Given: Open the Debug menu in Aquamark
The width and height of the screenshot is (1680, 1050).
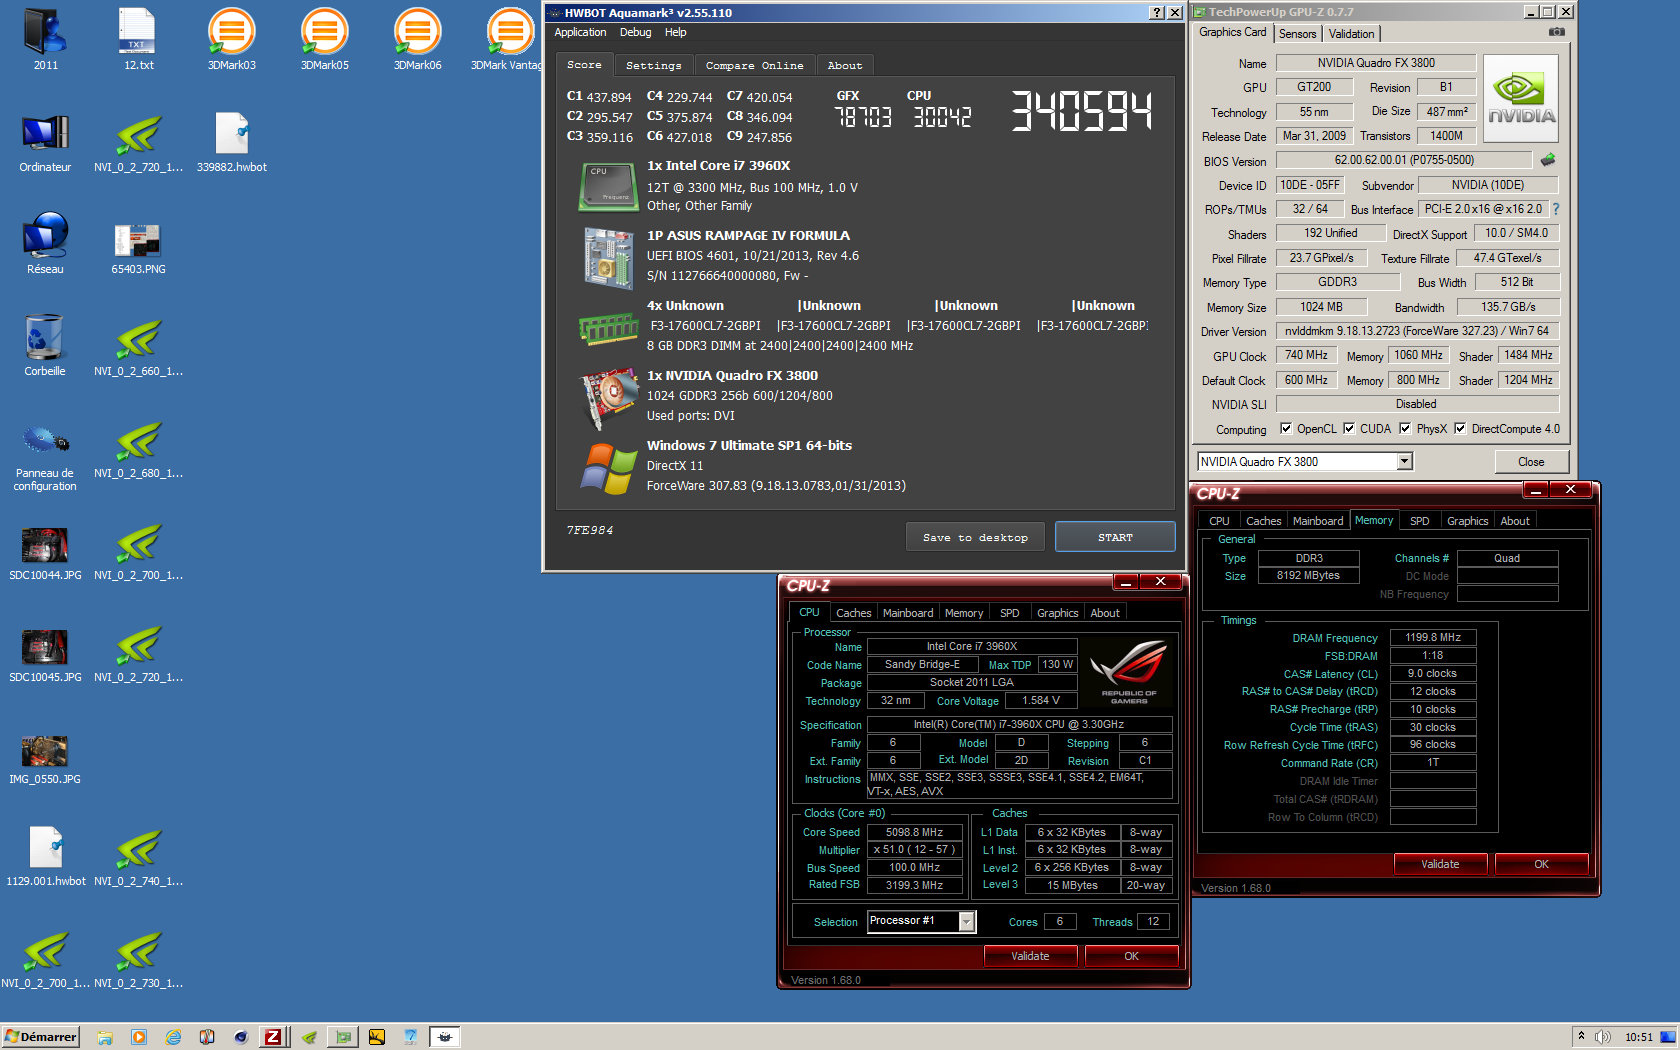Looking at the screenshot, I should point(635,32).
